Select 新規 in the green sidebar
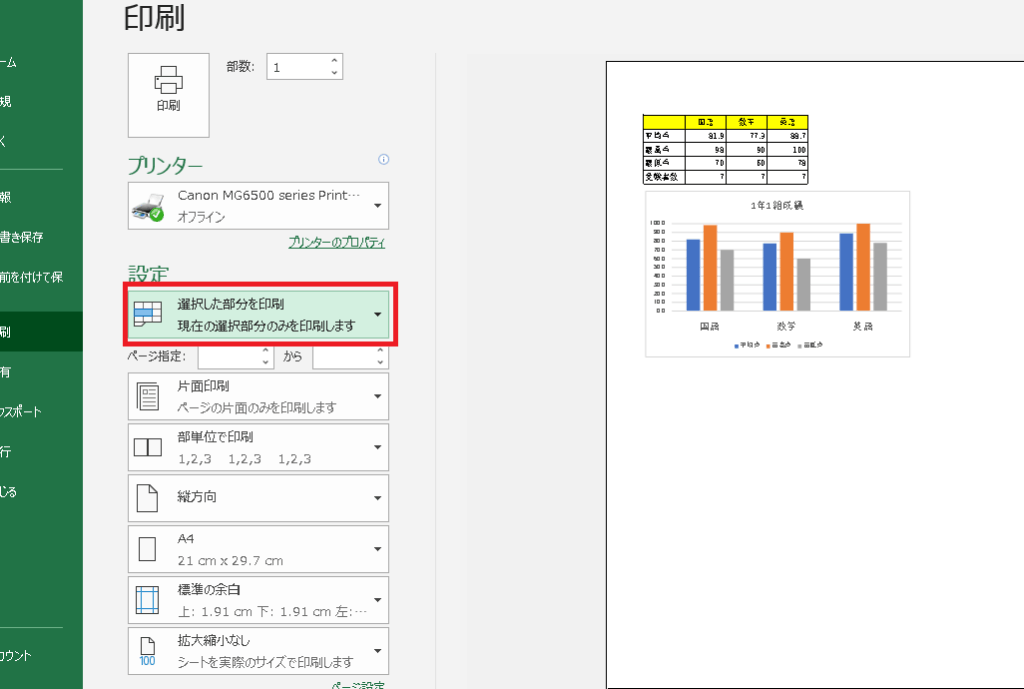Viewport: 1024px width, 689px height. click(x=41, y=101)
